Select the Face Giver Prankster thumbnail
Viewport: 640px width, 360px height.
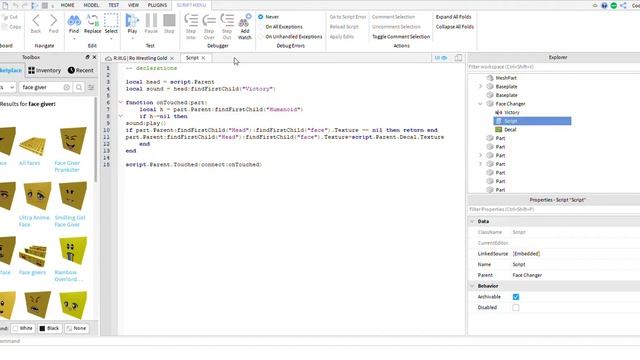(x=73, y=141)
